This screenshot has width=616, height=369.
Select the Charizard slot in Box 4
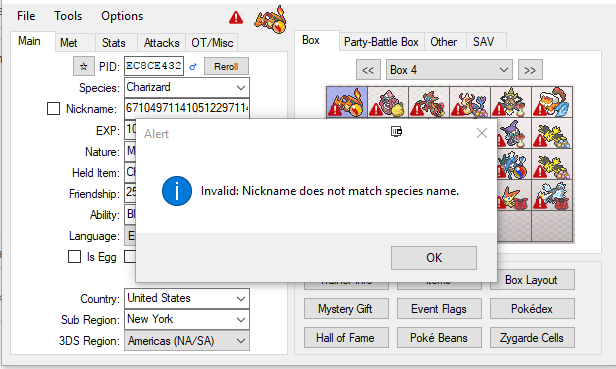347,102
